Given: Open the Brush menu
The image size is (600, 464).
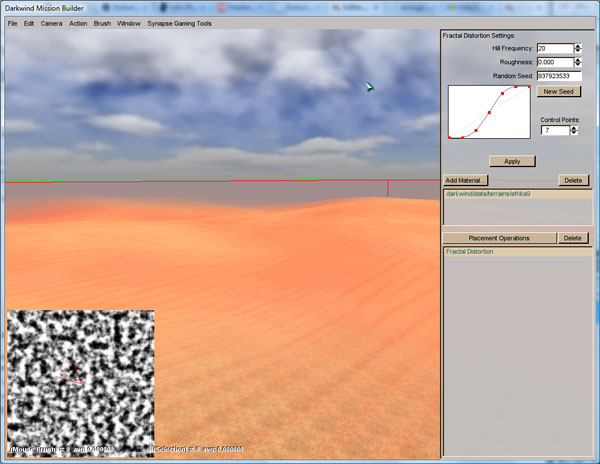Looking at the screenshot, I should click(x=102, y=22).
